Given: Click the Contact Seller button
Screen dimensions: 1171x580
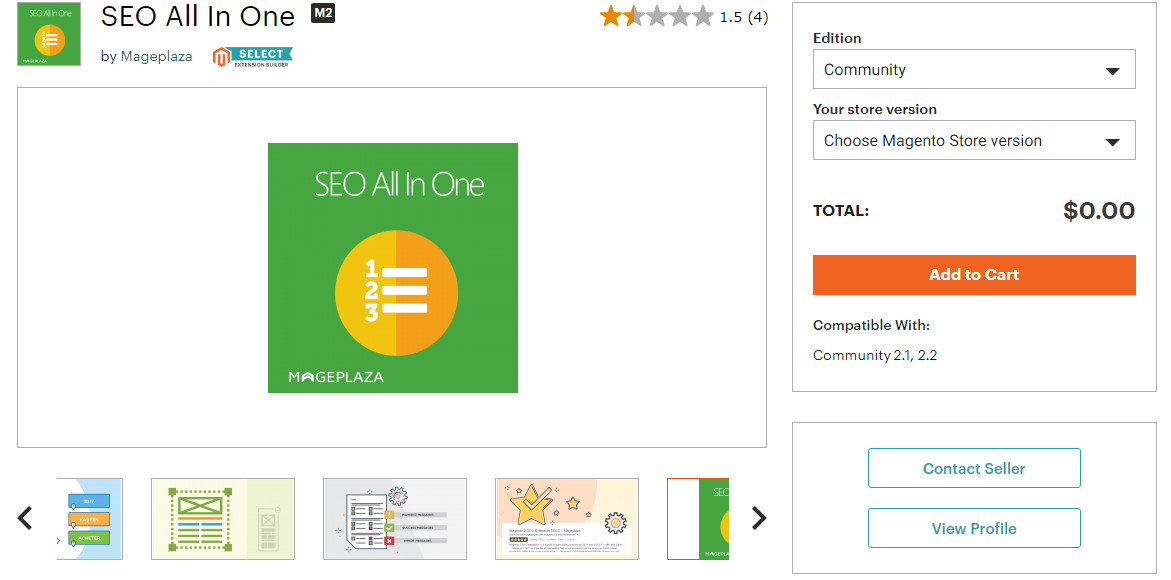Looking at the screenshot, I should tap(974, 469).
